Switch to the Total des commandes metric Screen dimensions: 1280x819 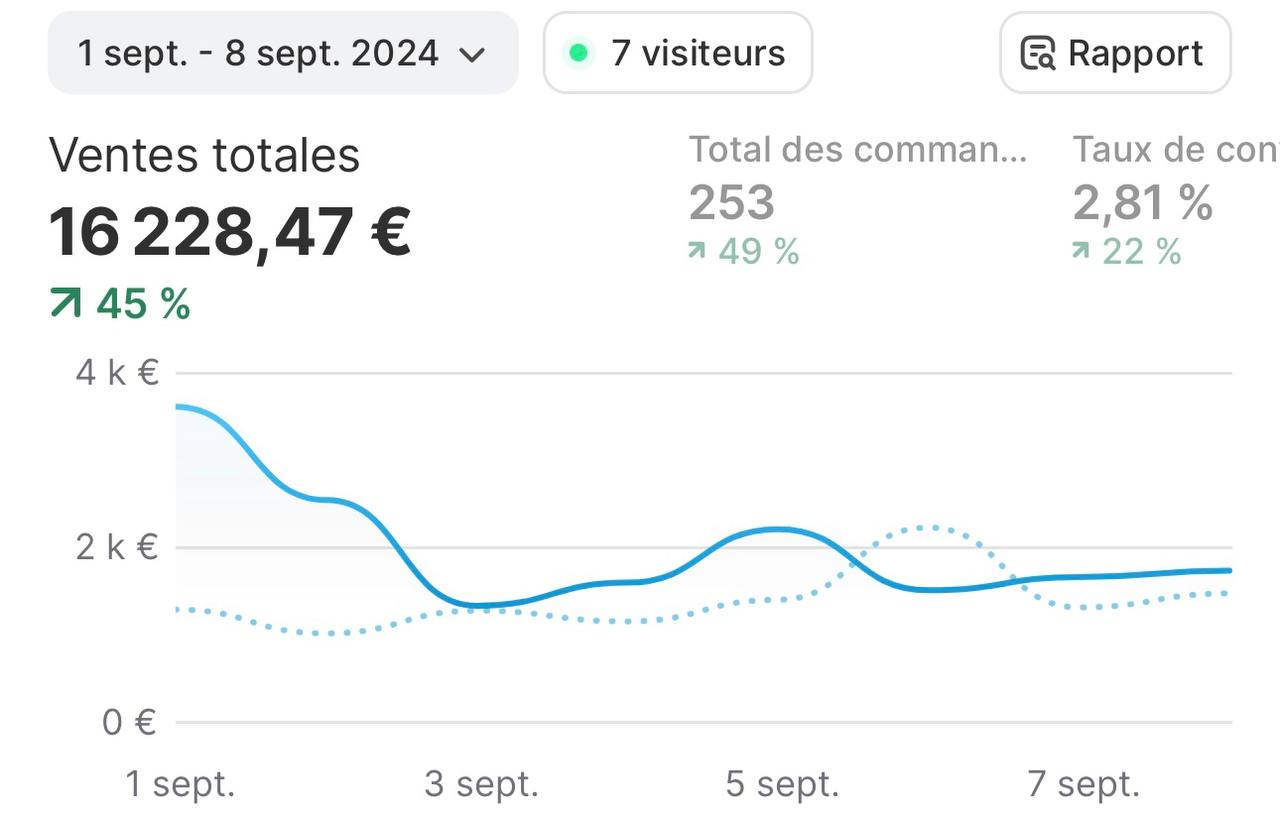tap(857, 150)
